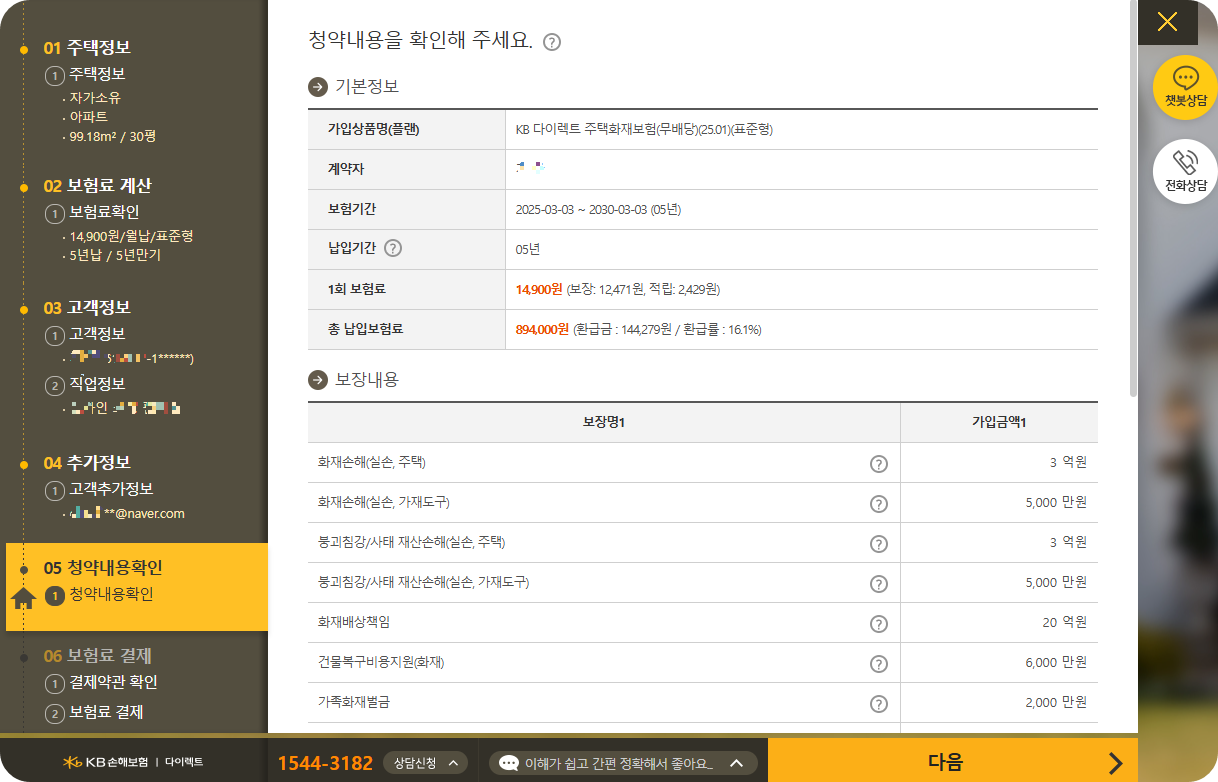Click 1회 보험료 value 14,900원
Screen dimensions: 1218x782
point(539,290)
